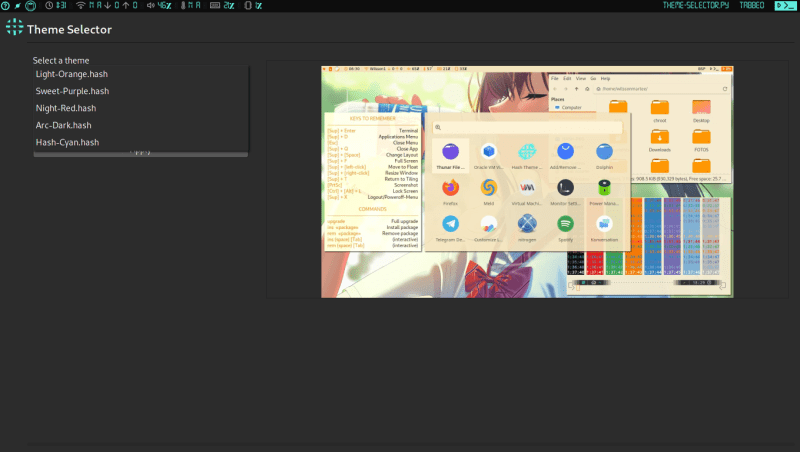Select the Light-Orange.hash theme
800x452 pixels.
pos(72,74)
